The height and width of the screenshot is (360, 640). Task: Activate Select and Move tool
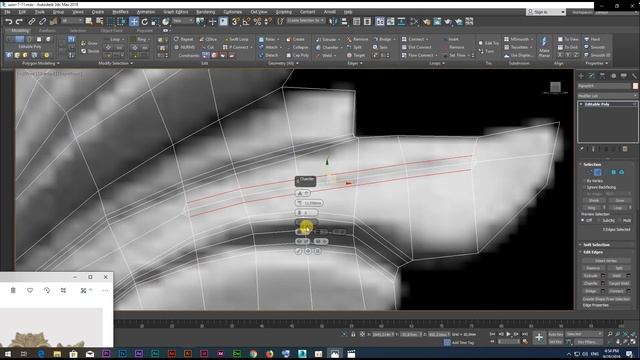coord(134,22)
